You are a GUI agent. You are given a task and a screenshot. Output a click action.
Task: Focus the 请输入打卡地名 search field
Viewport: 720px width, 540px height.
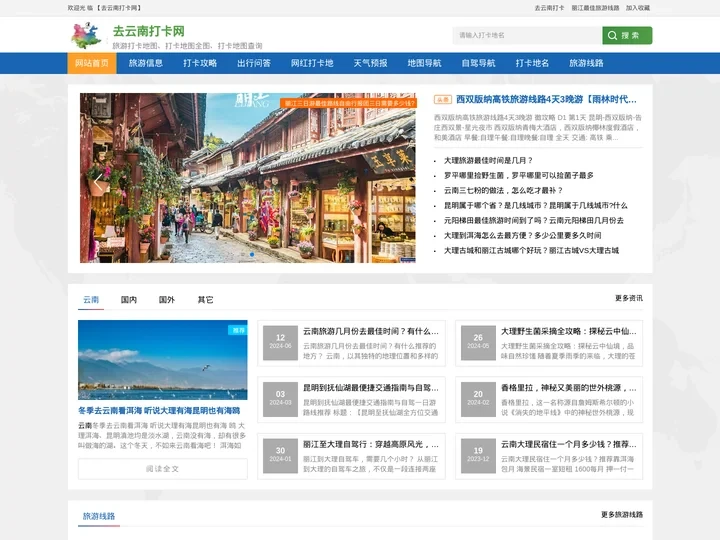tap(527, 35)
